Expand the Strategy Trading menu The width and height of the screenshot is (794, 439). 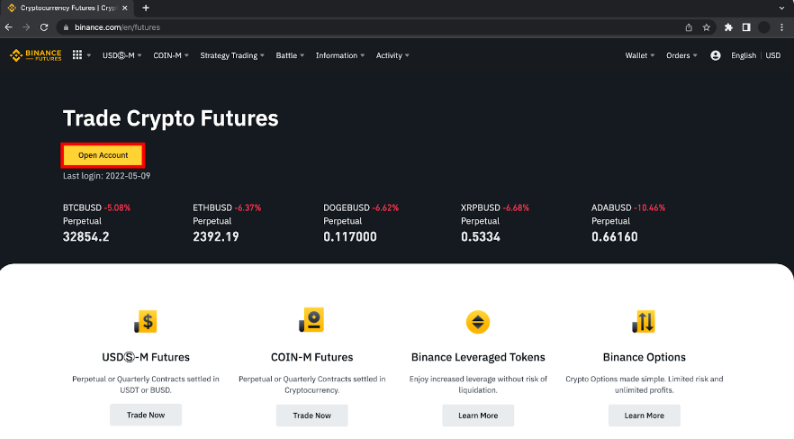232,55
